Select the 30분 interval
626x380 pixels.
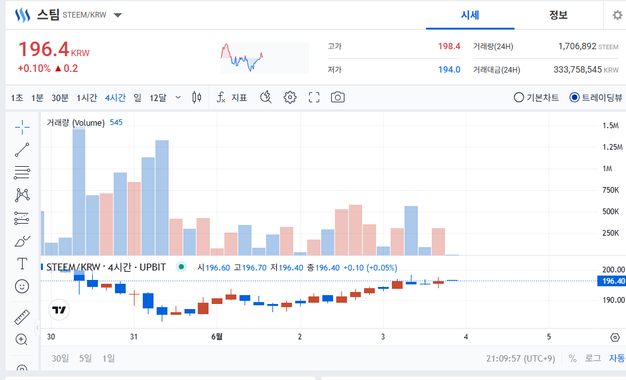pos(60,98)
